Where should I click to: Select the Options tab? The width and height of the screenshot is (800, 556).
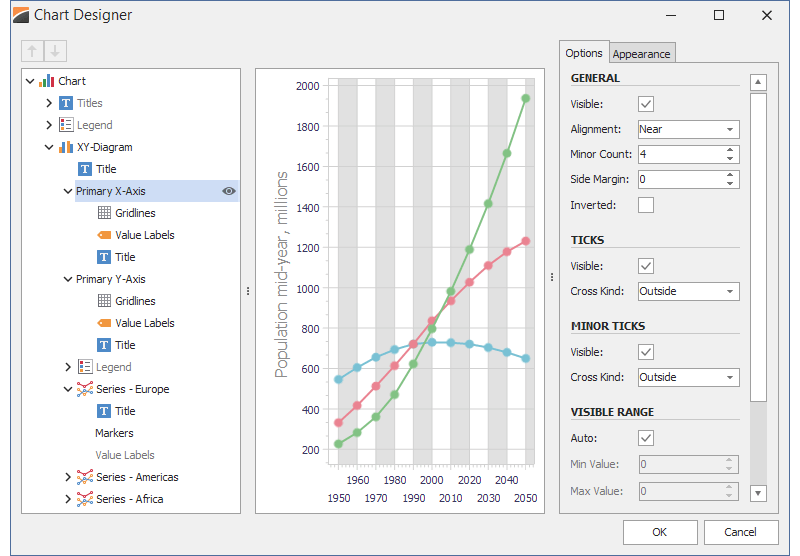pyautogui.click(x=584, y=53)
